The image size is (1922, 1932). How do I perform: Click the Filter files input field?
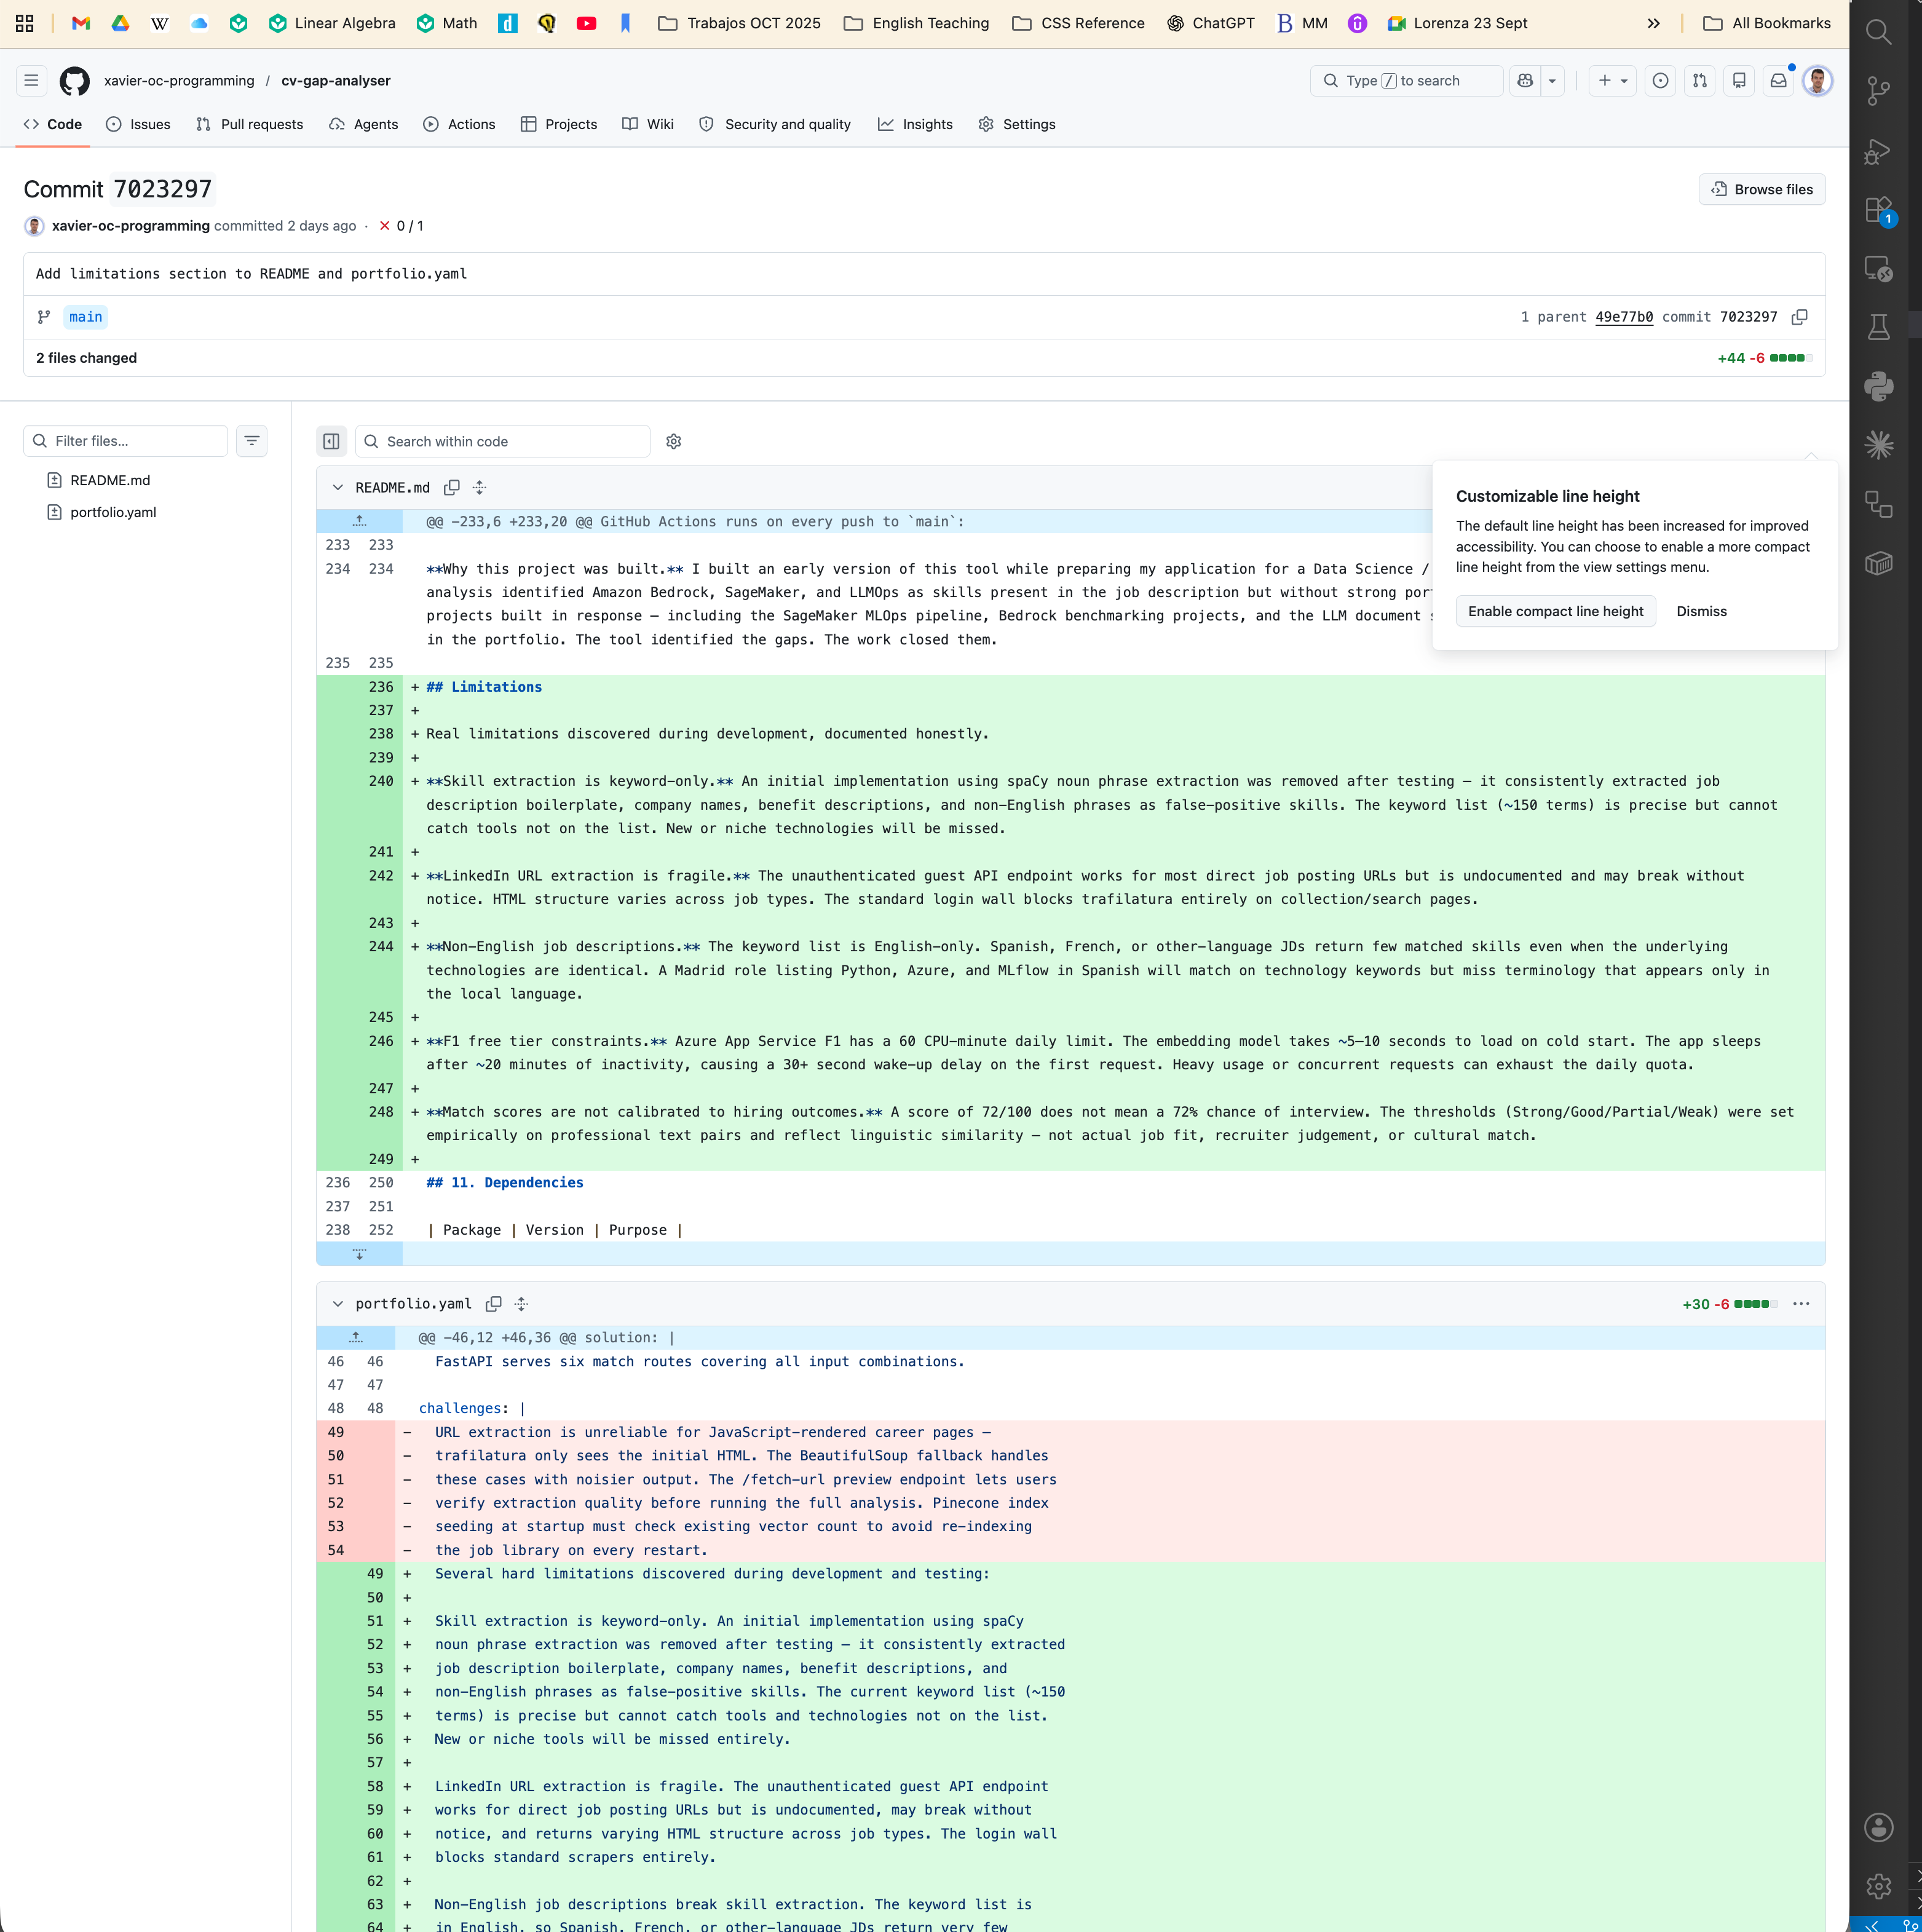click(x=126, y=441)
